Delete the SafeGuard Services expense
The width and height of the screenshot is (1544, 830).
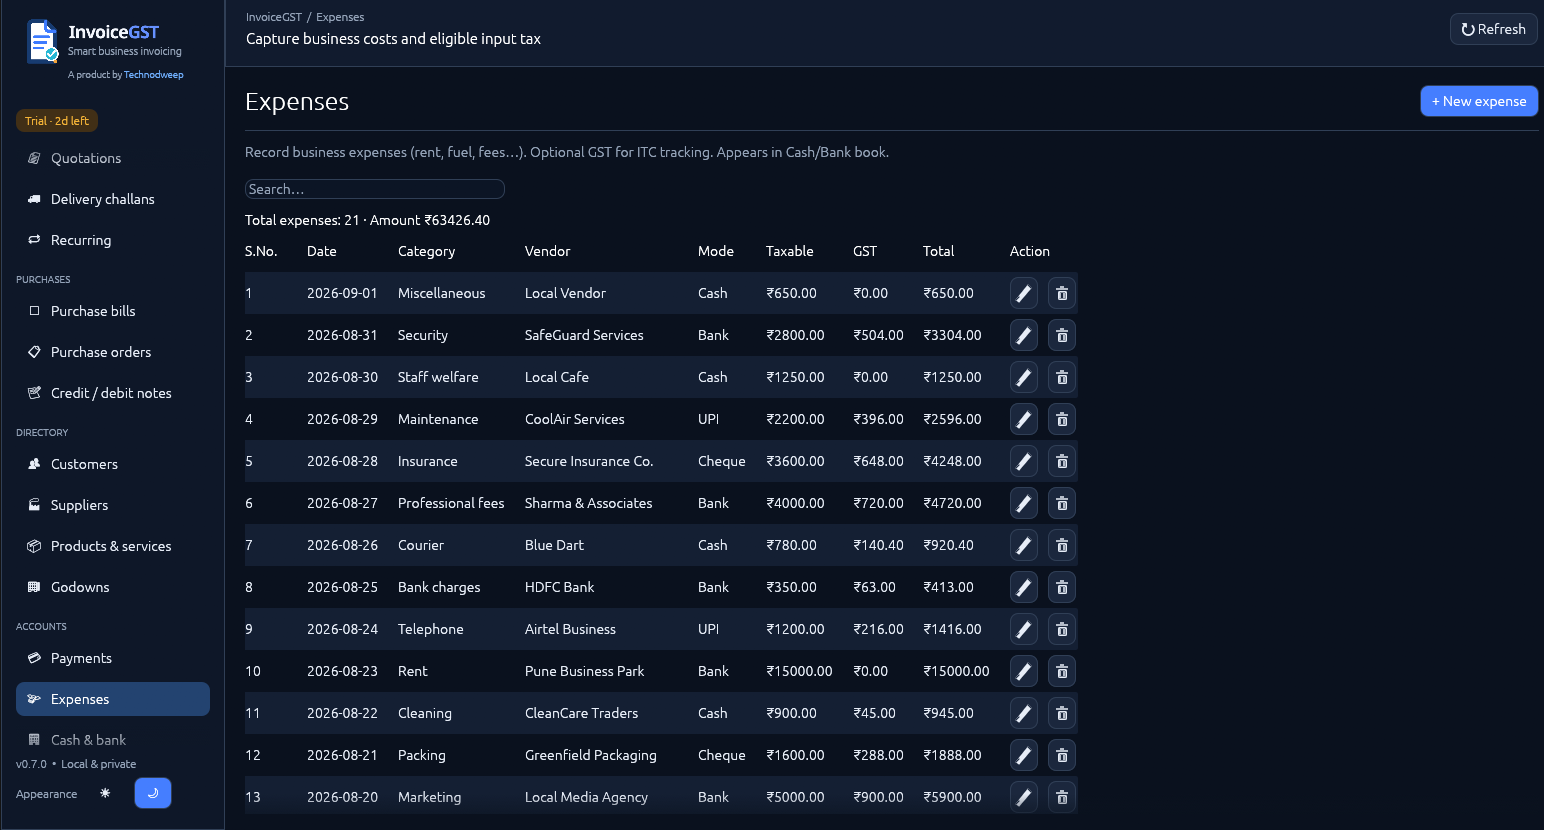(x=1062, y=335)
